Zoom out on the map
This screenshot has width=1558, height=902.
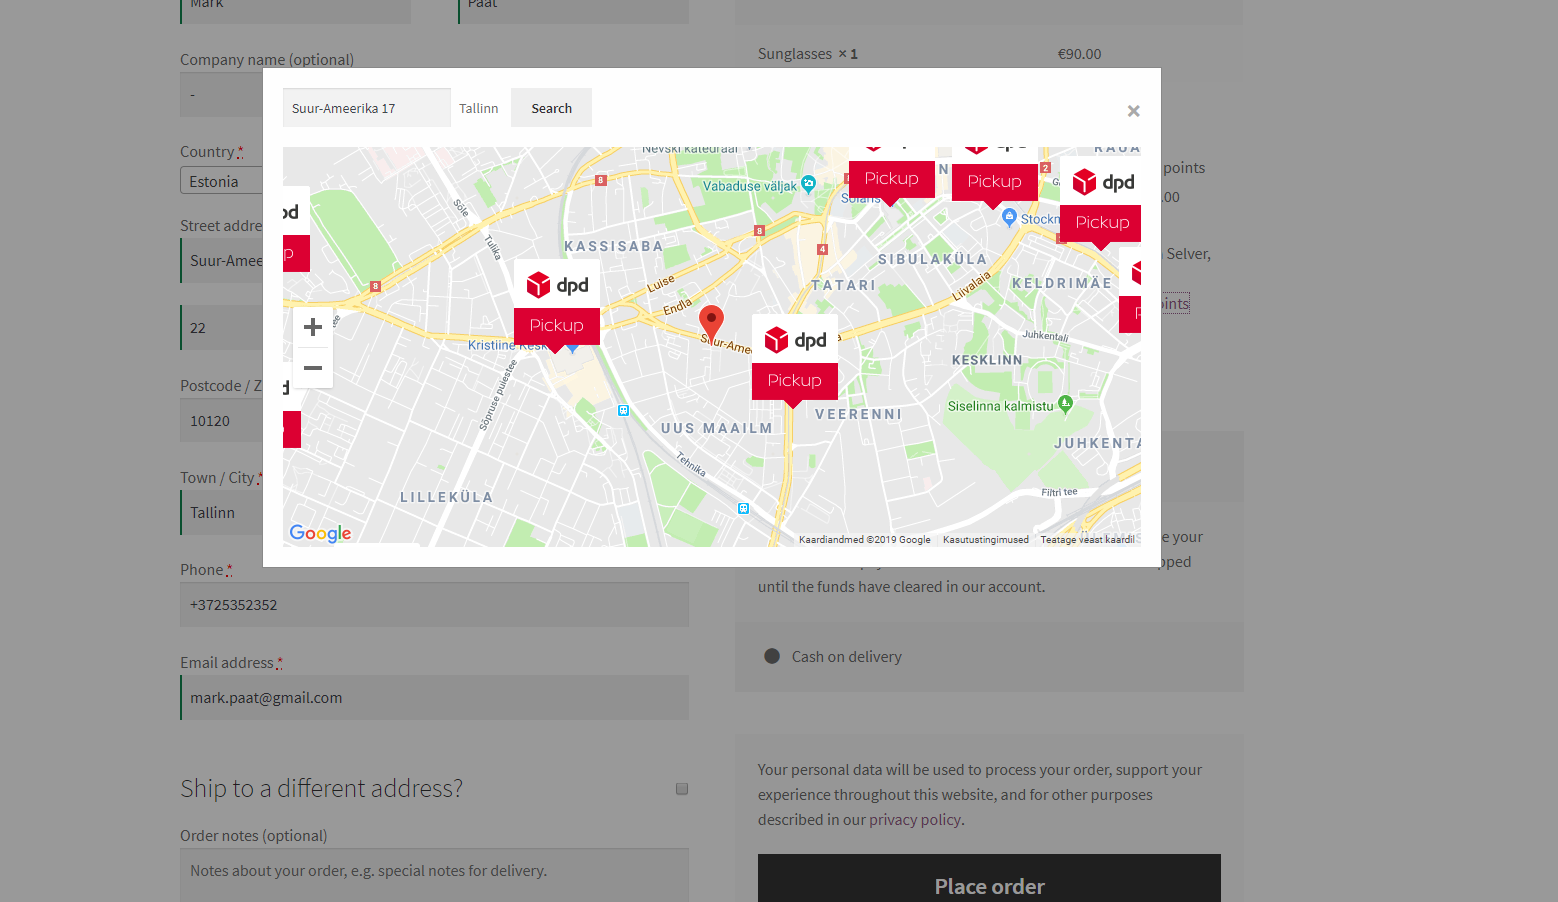coord(313,368)
